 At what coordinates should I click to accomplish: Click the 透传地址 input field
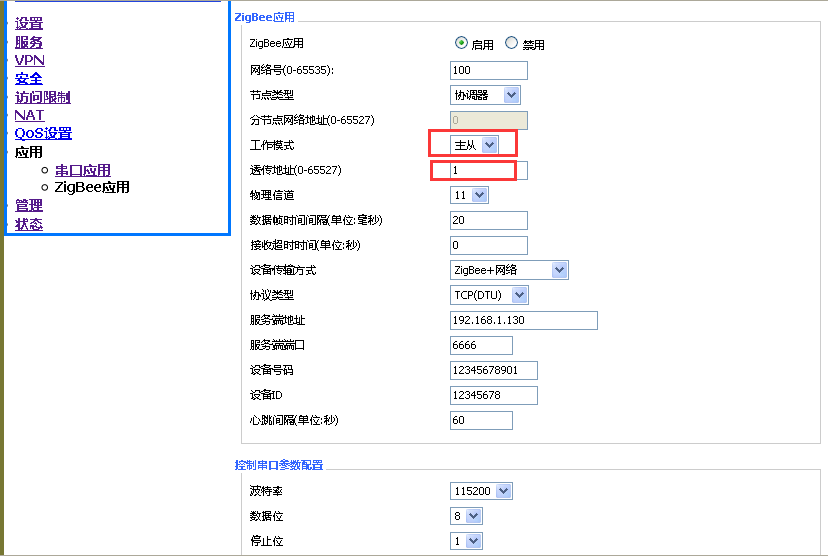coord(488,170)
